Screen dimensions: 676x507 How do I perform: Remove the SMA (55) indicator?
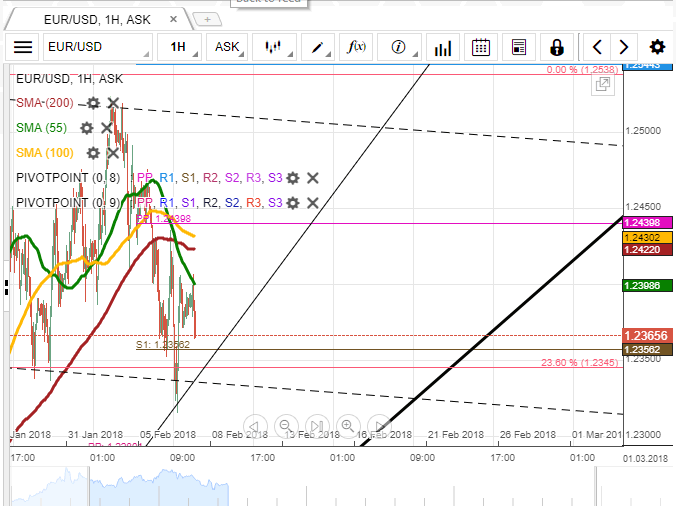[x=106, y=128]
